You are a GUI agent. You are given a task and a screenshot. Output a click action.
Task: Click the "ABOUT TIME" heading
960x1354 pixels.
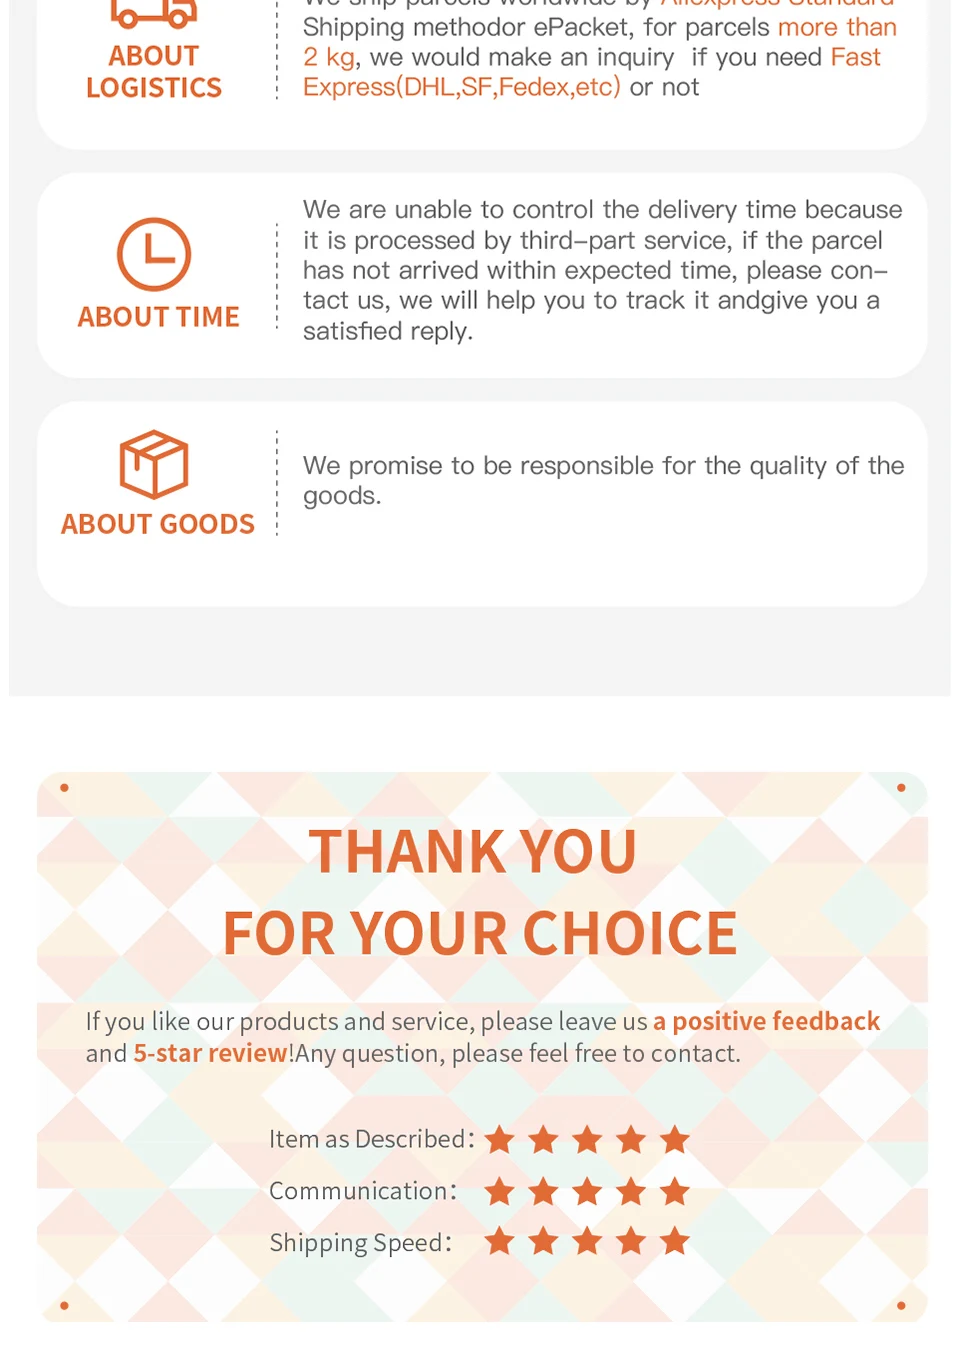point(158,317)
